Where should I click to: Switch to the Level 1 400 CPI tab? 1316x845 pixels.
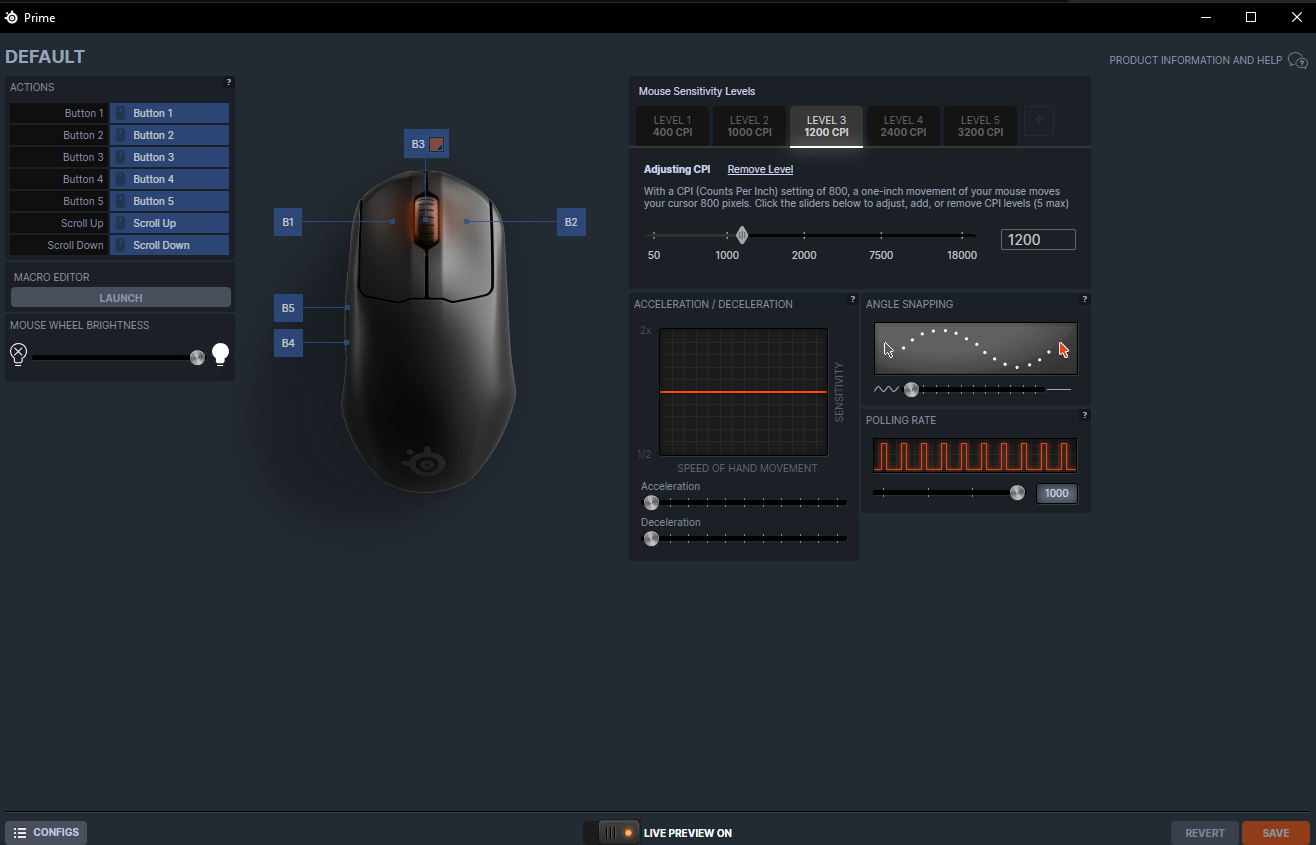click(x=672, y=126)
